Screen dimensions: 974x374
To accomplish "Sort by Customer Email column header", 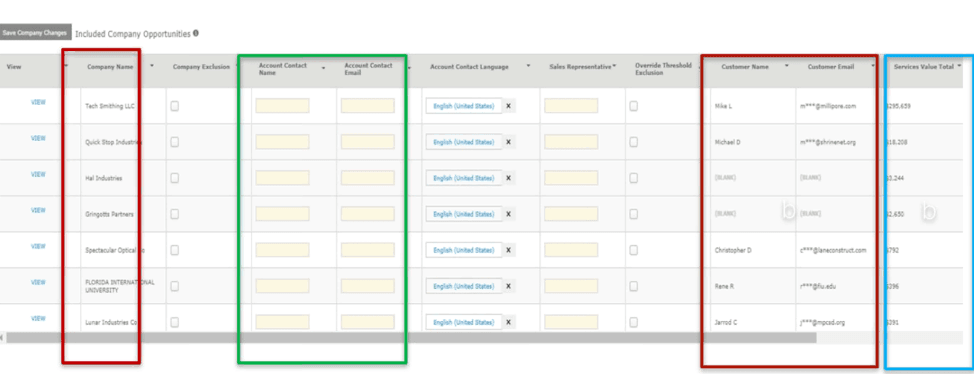I will [831, 66].
